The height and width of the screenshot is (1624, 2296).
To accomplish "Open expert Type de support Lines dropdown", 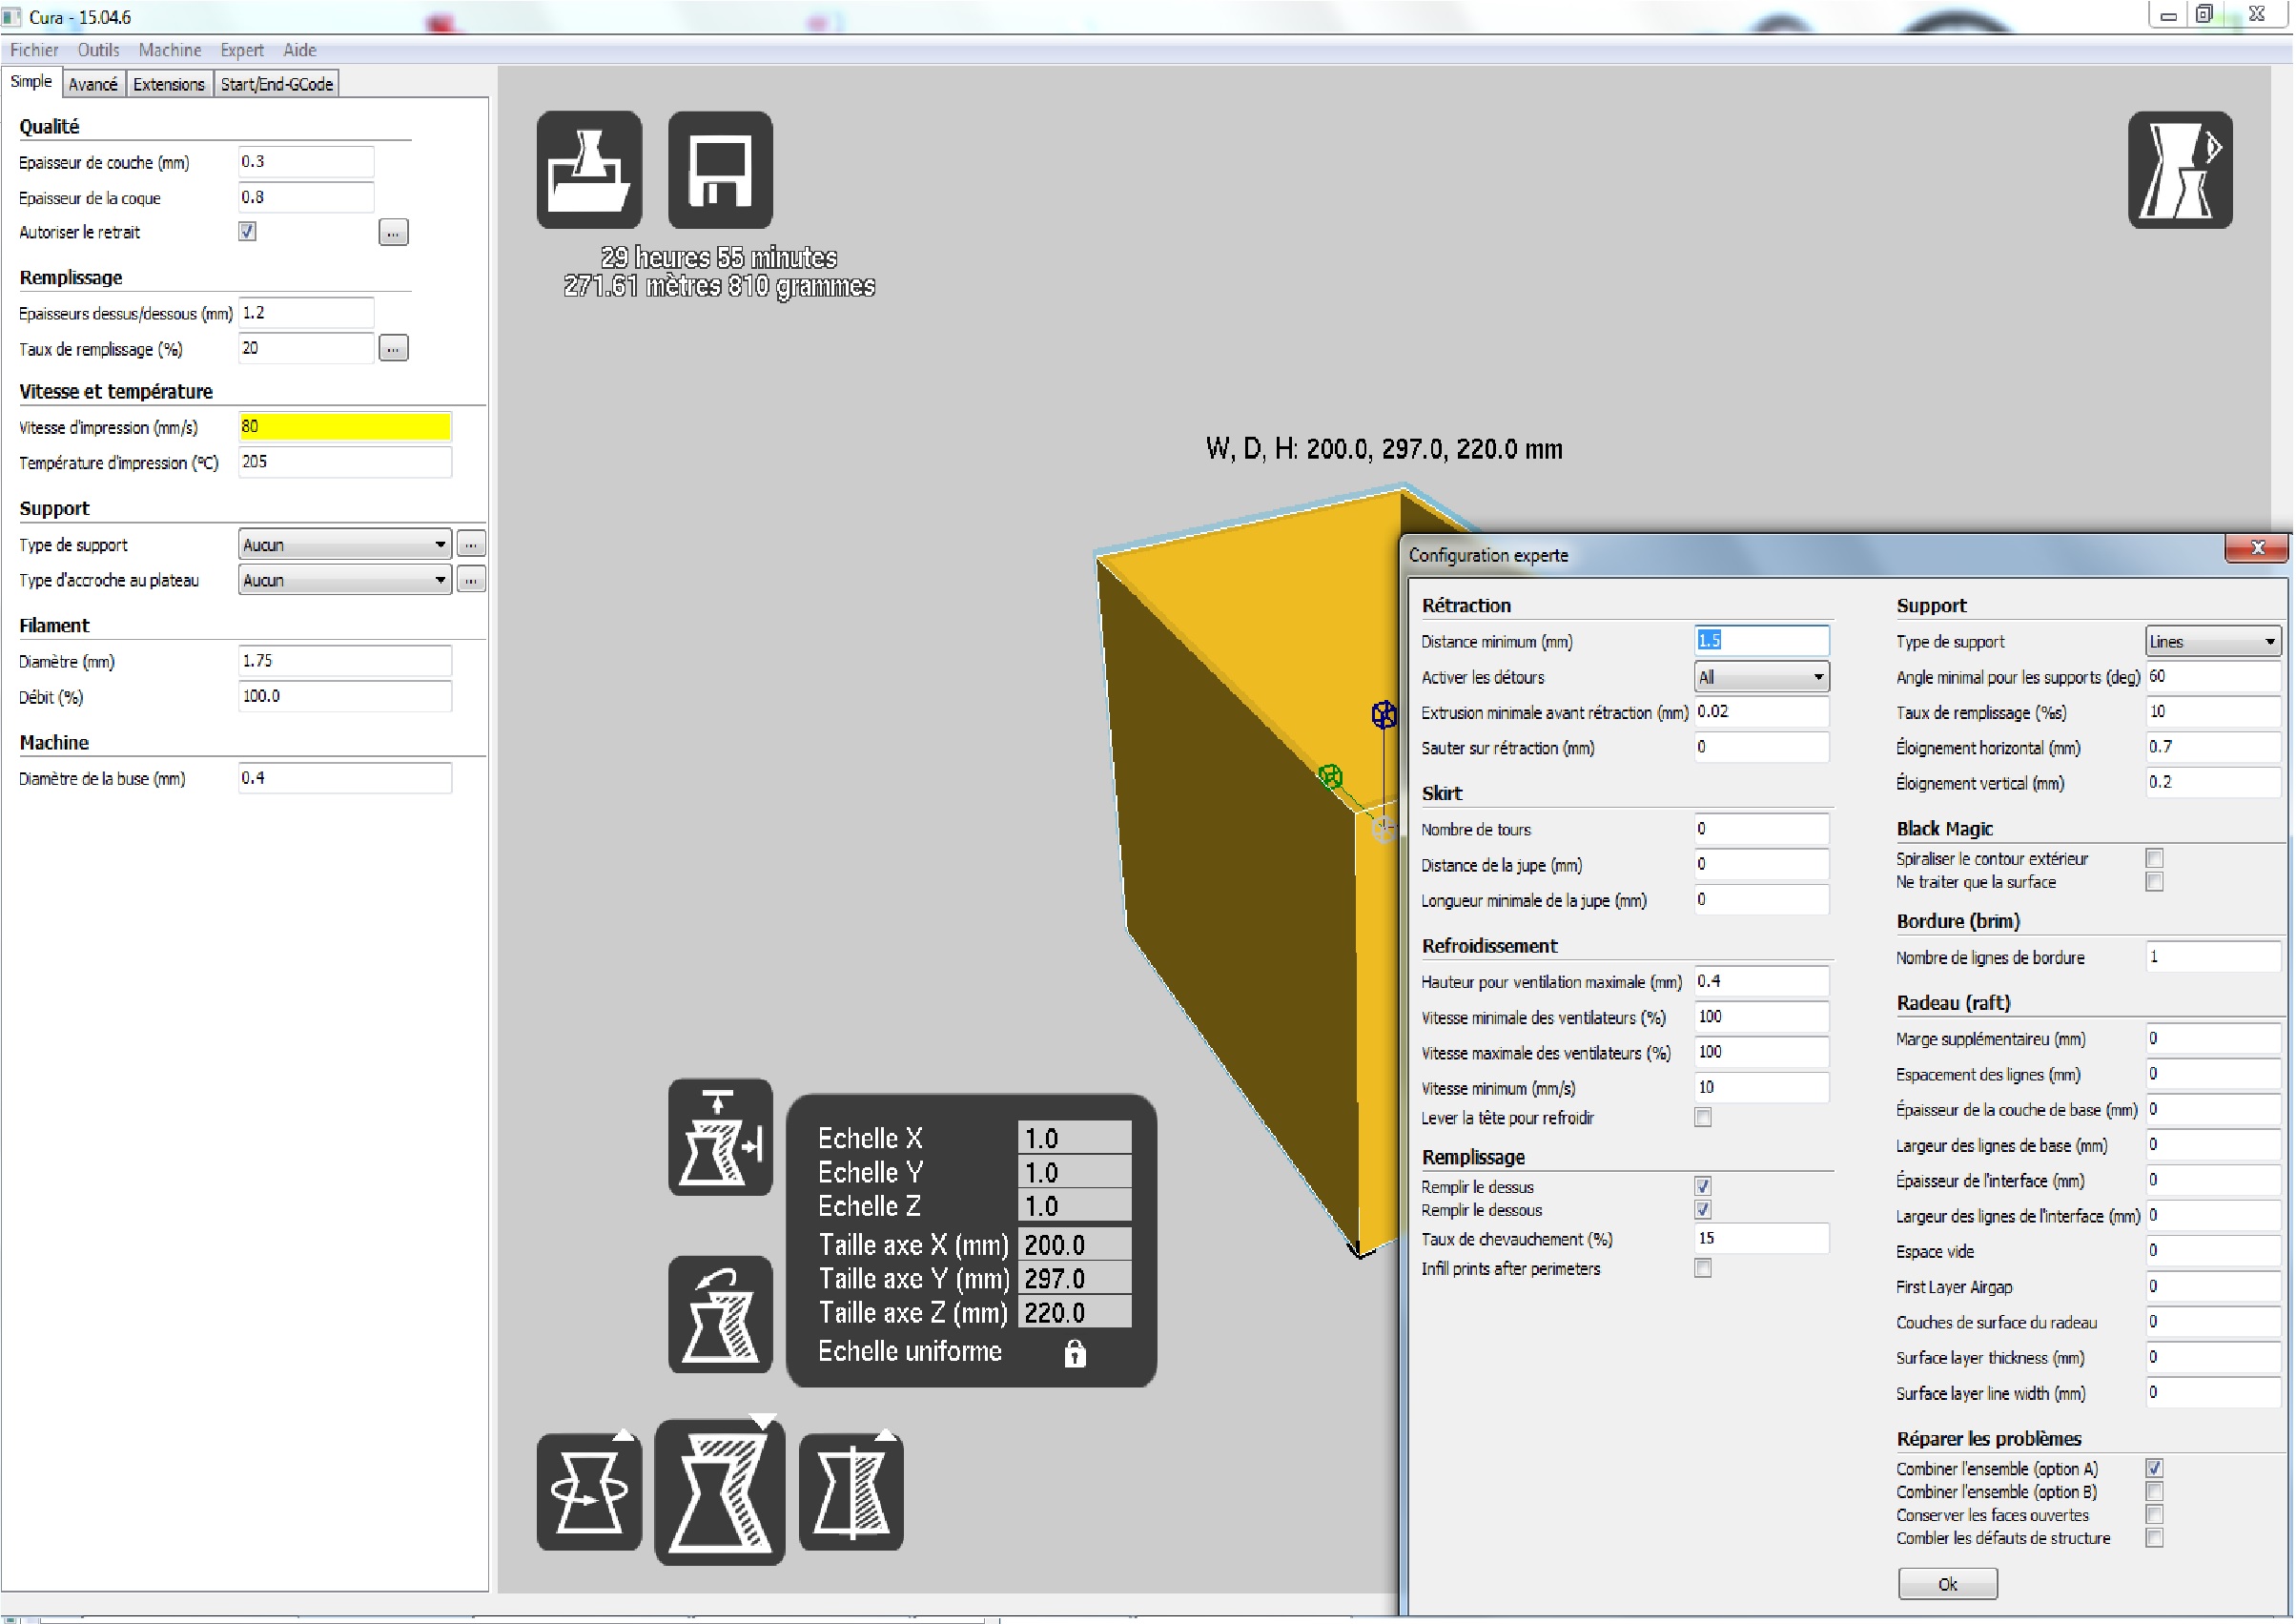I will (x=2212, y=641).
